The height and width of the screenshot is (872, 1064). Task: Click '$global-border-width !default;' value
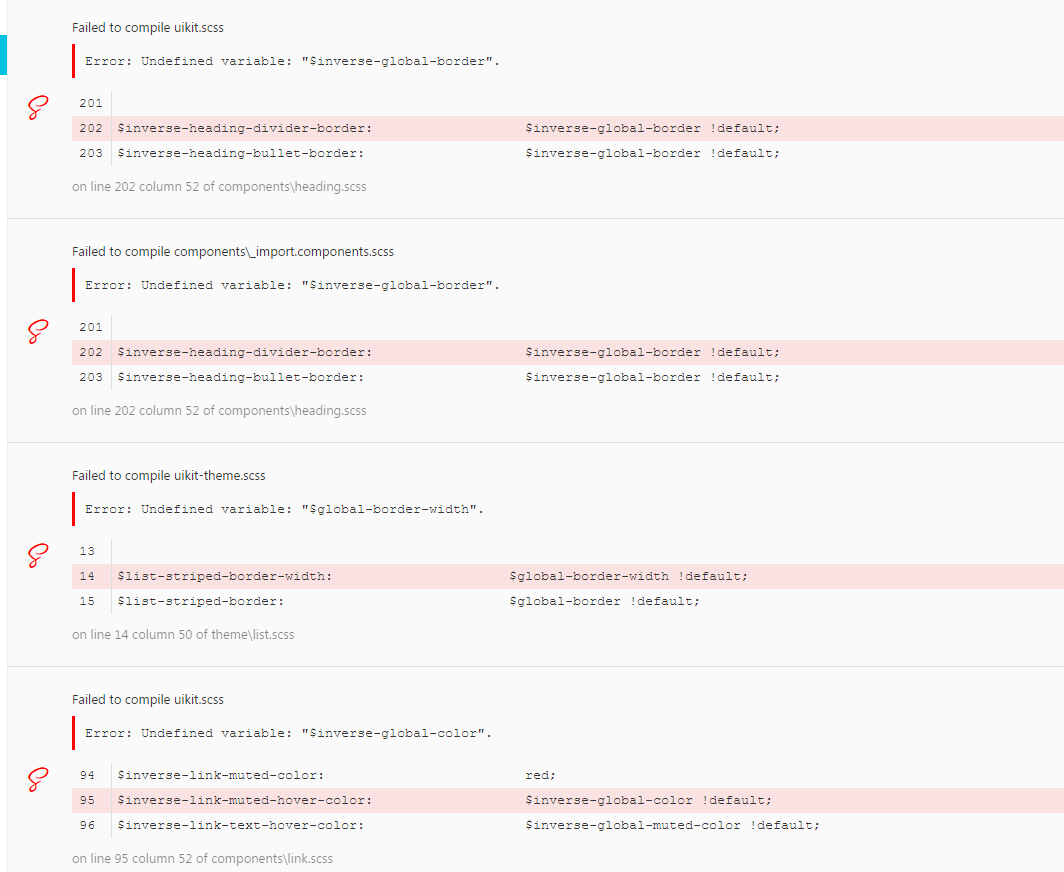pos(628,576)
